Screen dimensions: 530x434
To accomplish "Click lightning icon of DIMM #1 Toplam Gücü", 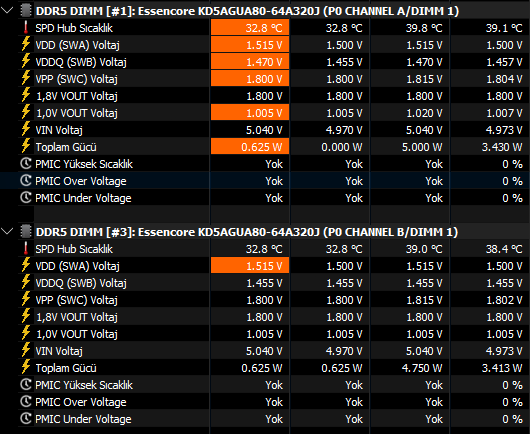I will click(x=26, y=146).
